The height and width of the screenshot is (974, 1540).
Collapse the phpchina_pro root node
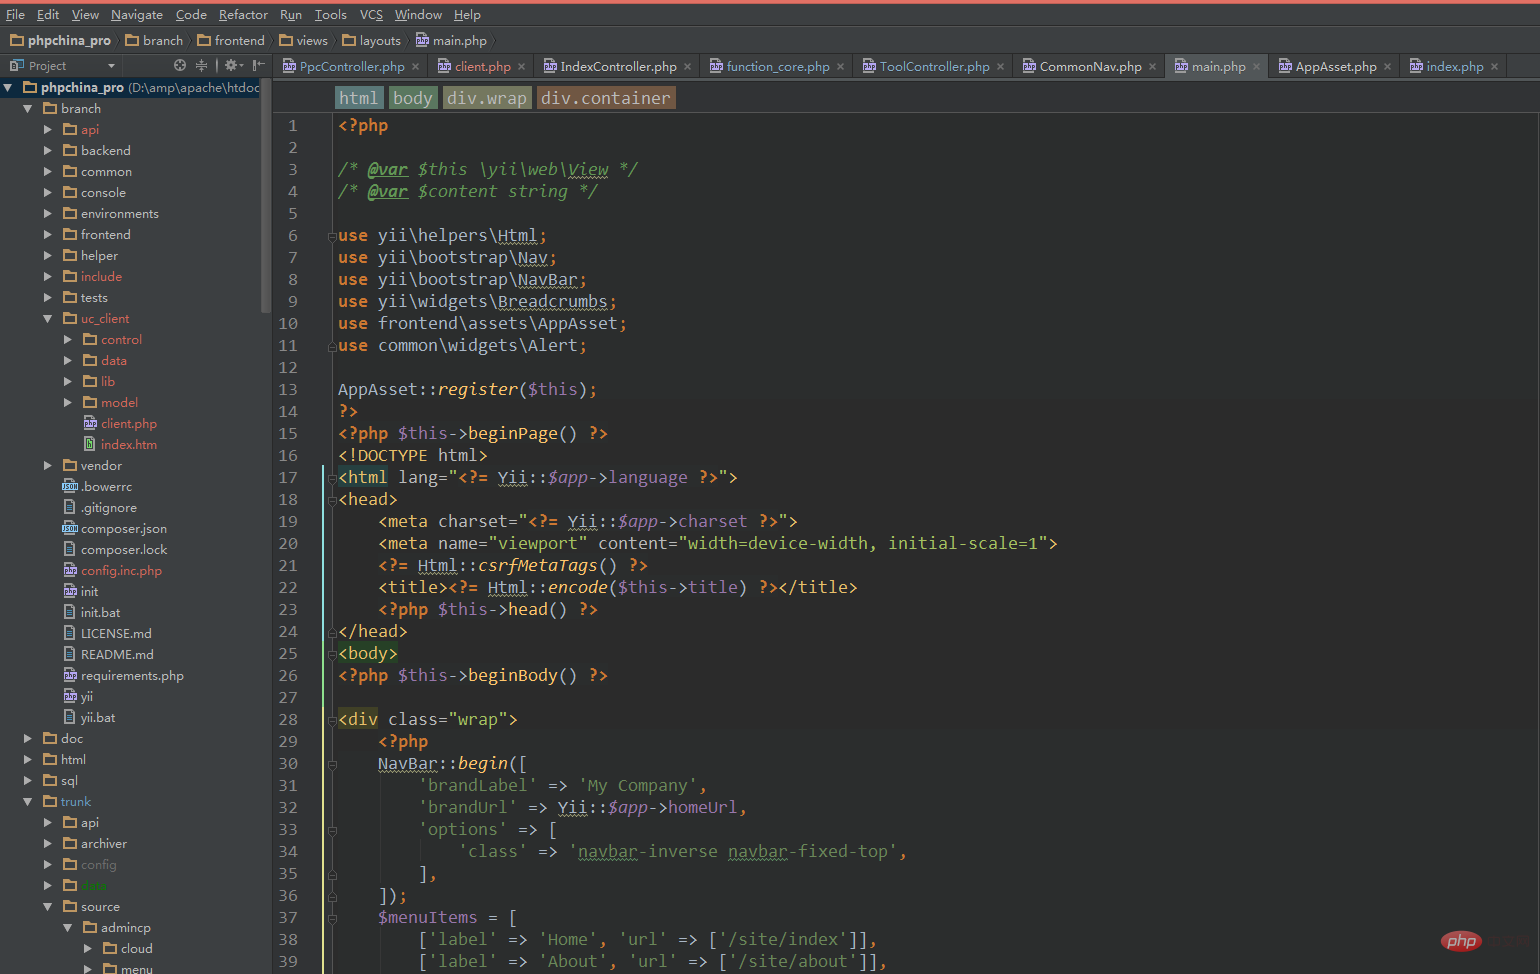(x=9, y=87)
